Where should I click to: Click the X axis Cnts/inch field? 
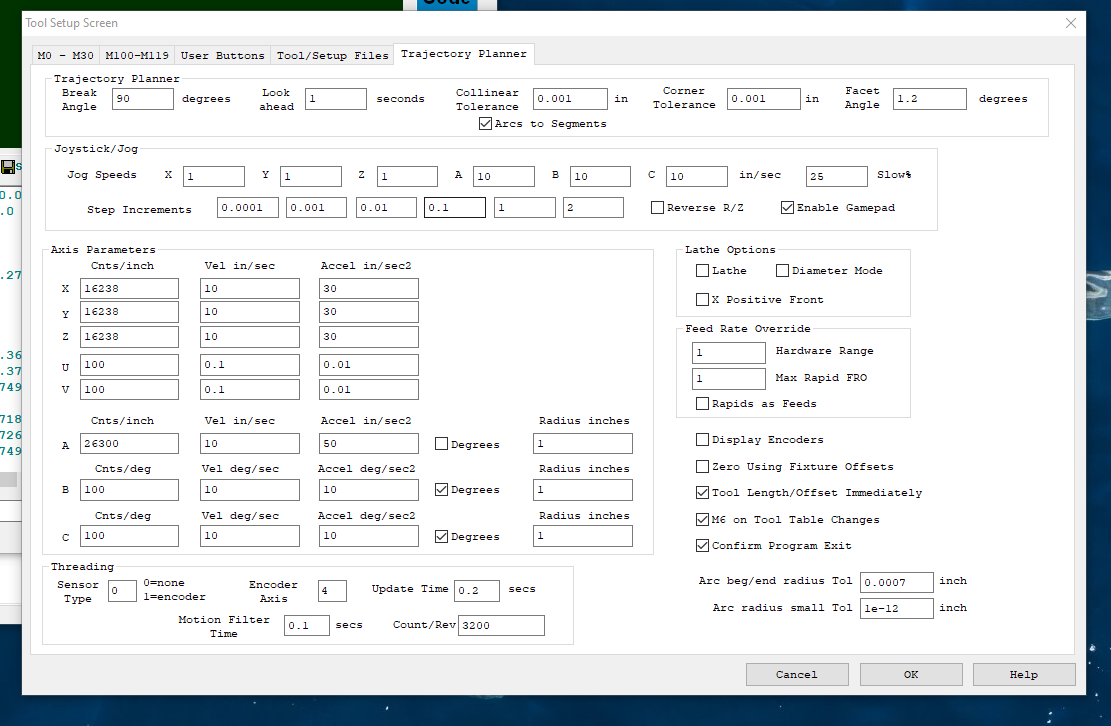(x=129, y=289)
